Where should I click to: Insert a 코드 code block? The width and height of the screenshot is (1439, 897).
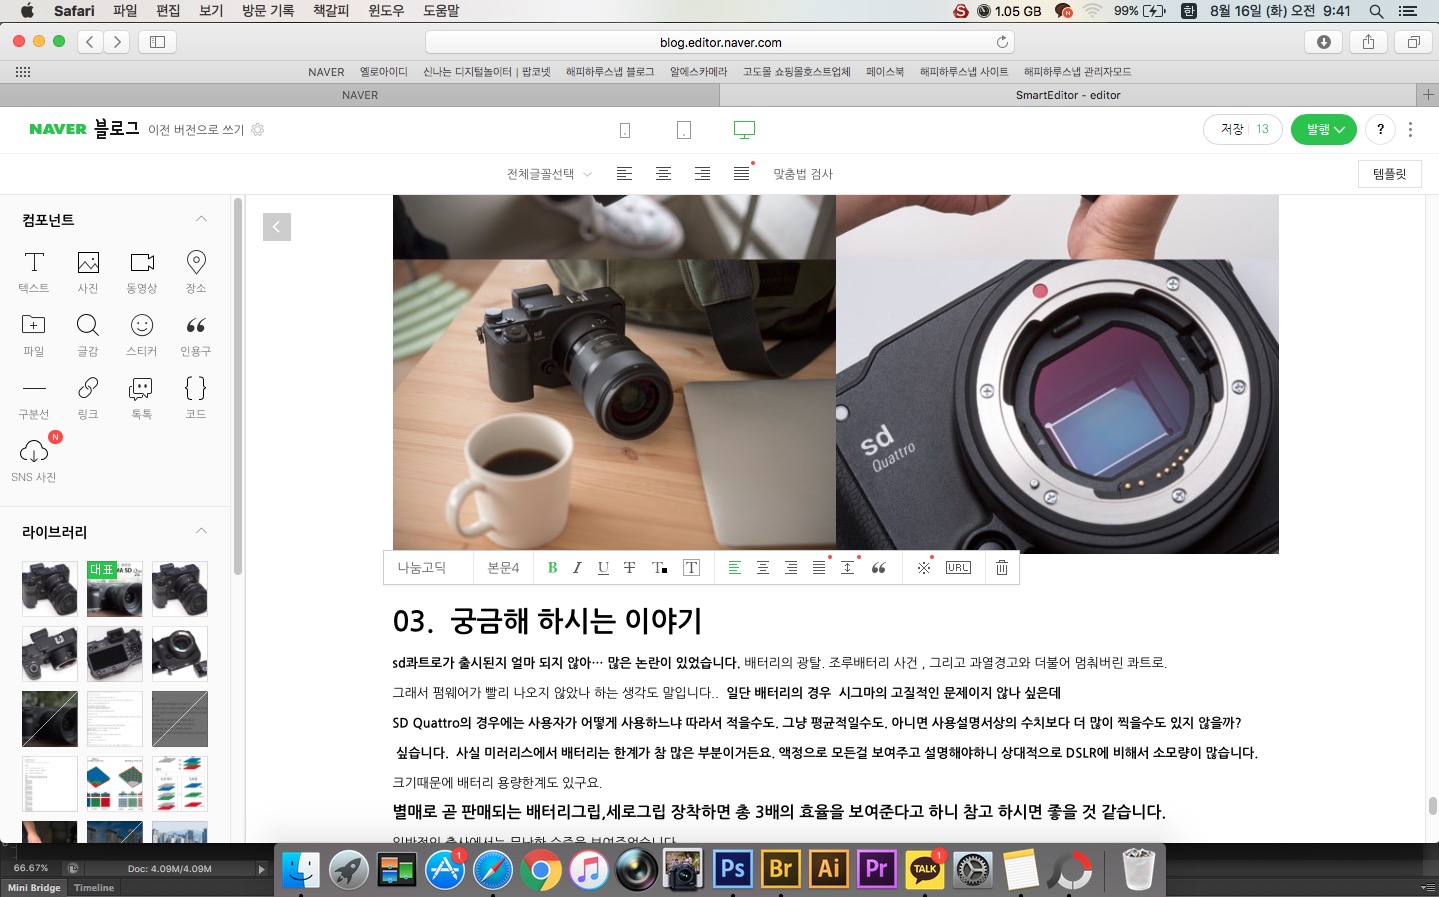196,398
